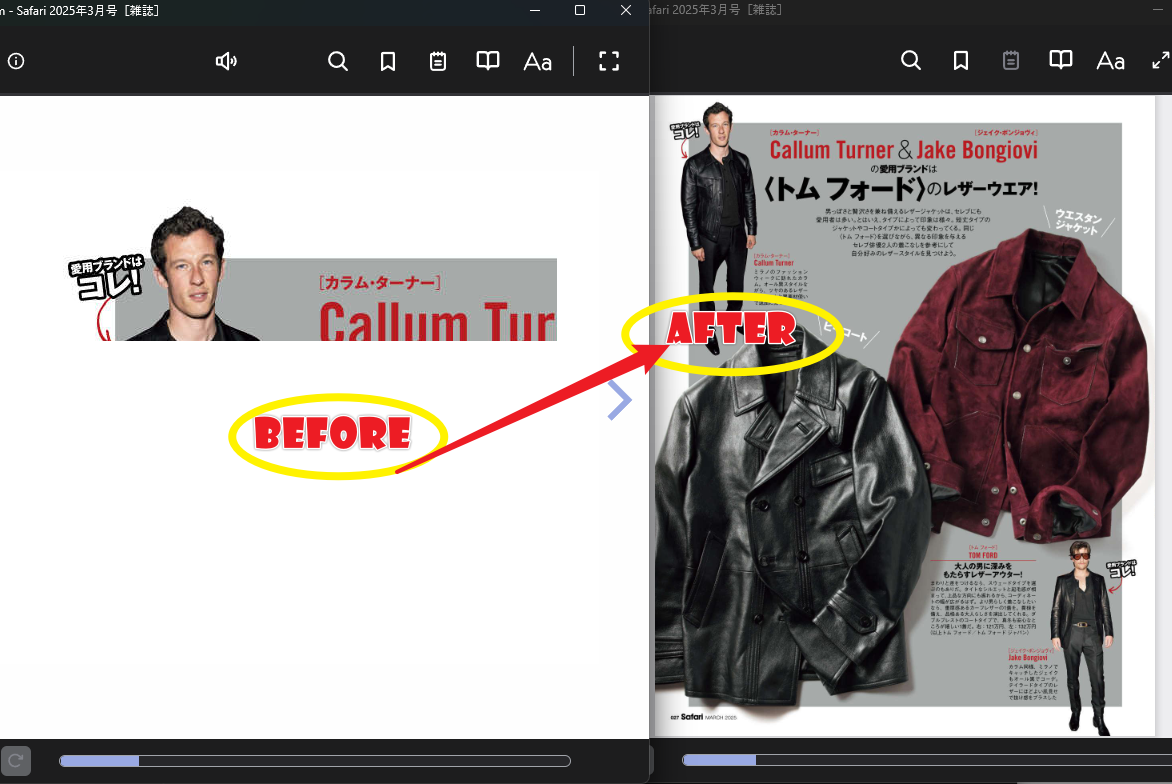Bookmark this page in the right window
The width and height of the screenshot is (1172, 784).
click(961, 61)
